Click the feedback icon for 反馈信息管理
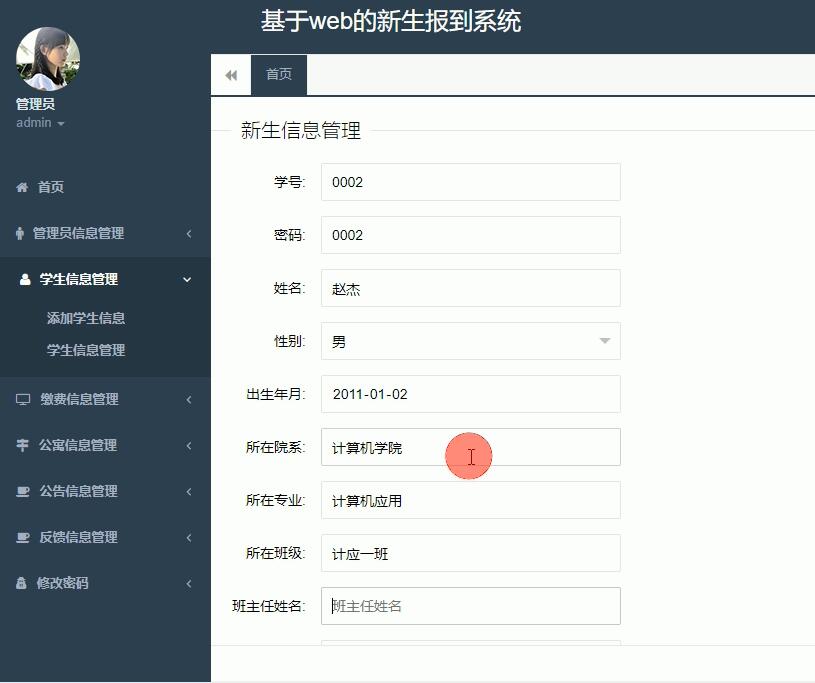 pos(22,537)
